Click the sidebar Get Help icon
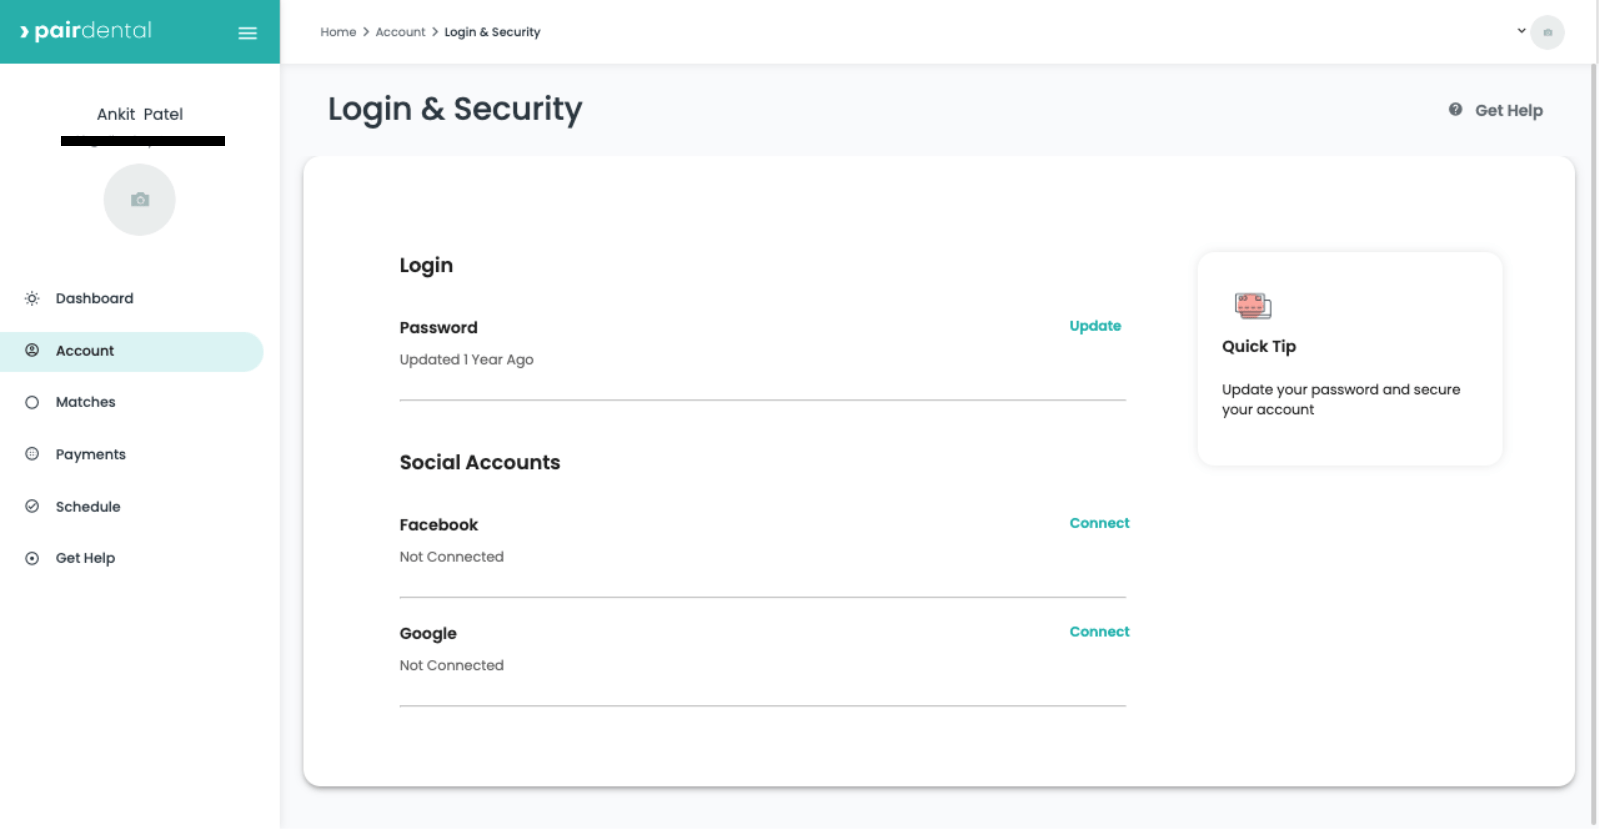1600x830 pixels. [x=32, y=559]
